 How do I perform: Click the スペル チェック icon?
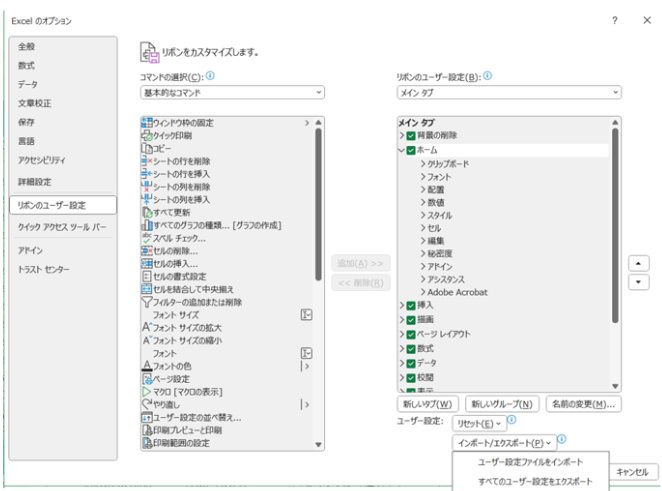146,239
